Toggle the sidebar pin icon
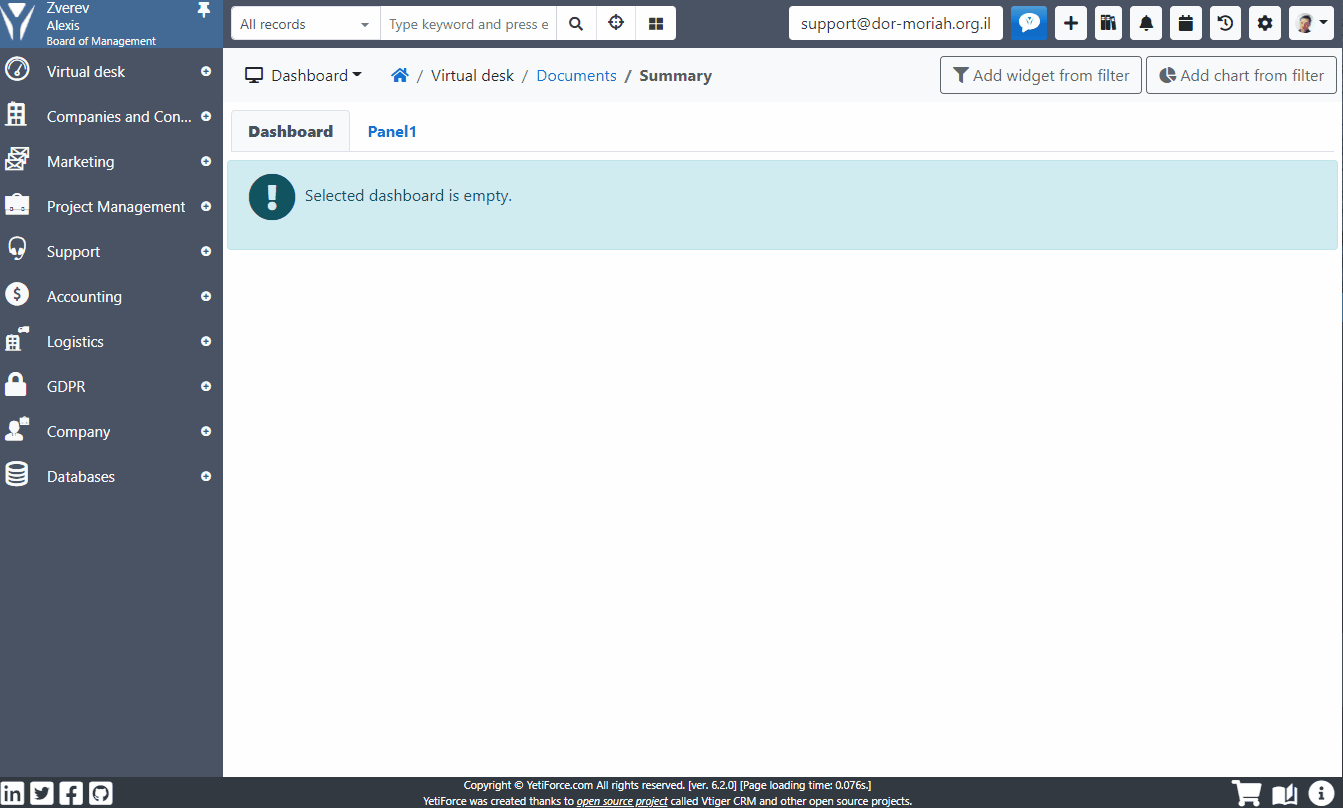The height and width of the screenshot is (808, 1343). pyautogui.click(x=204, y=9)
